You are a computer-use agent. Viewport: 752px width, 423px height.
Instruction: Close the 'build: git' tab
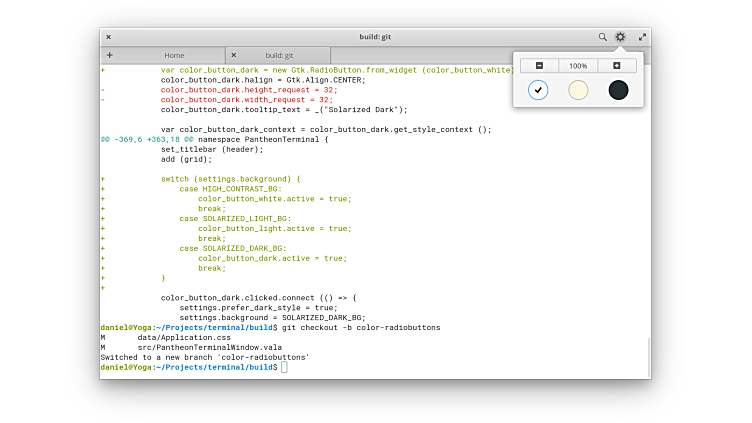point(233,55)
